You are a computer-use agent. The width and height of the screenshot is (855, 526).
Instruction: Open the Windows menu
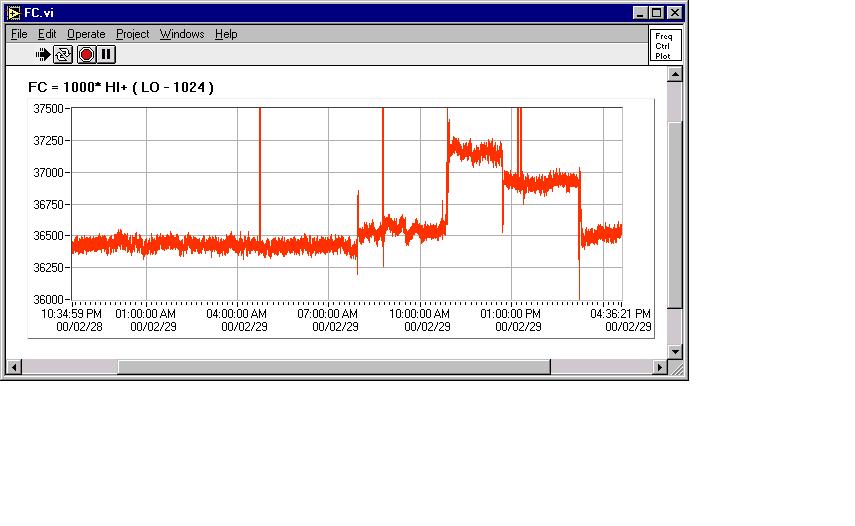182,34
